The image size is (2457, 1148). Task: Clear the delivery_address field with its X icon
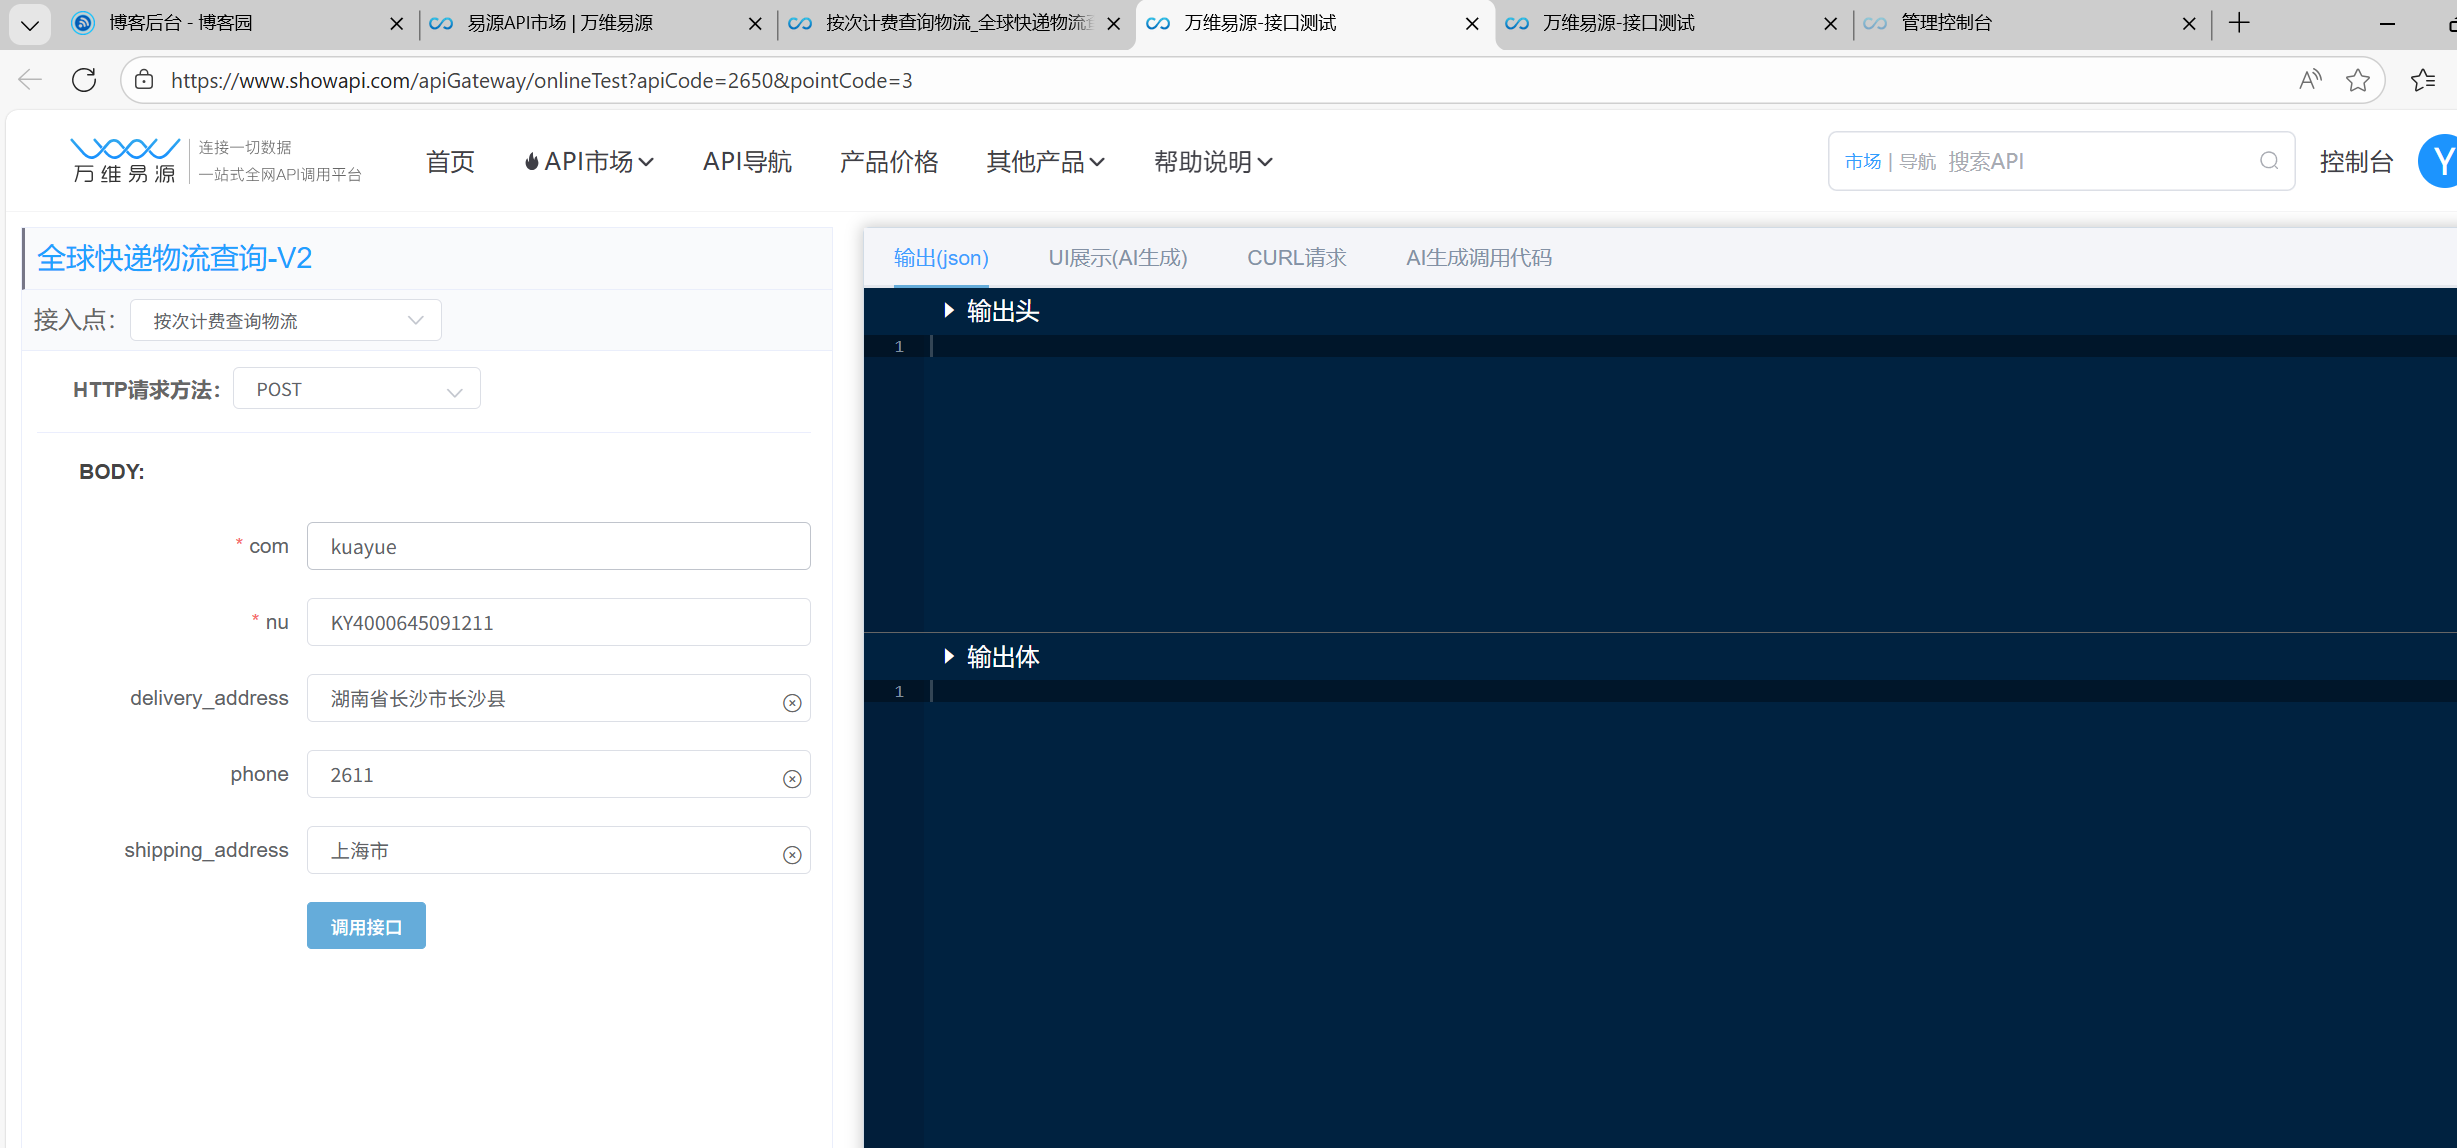pos(792,703)
